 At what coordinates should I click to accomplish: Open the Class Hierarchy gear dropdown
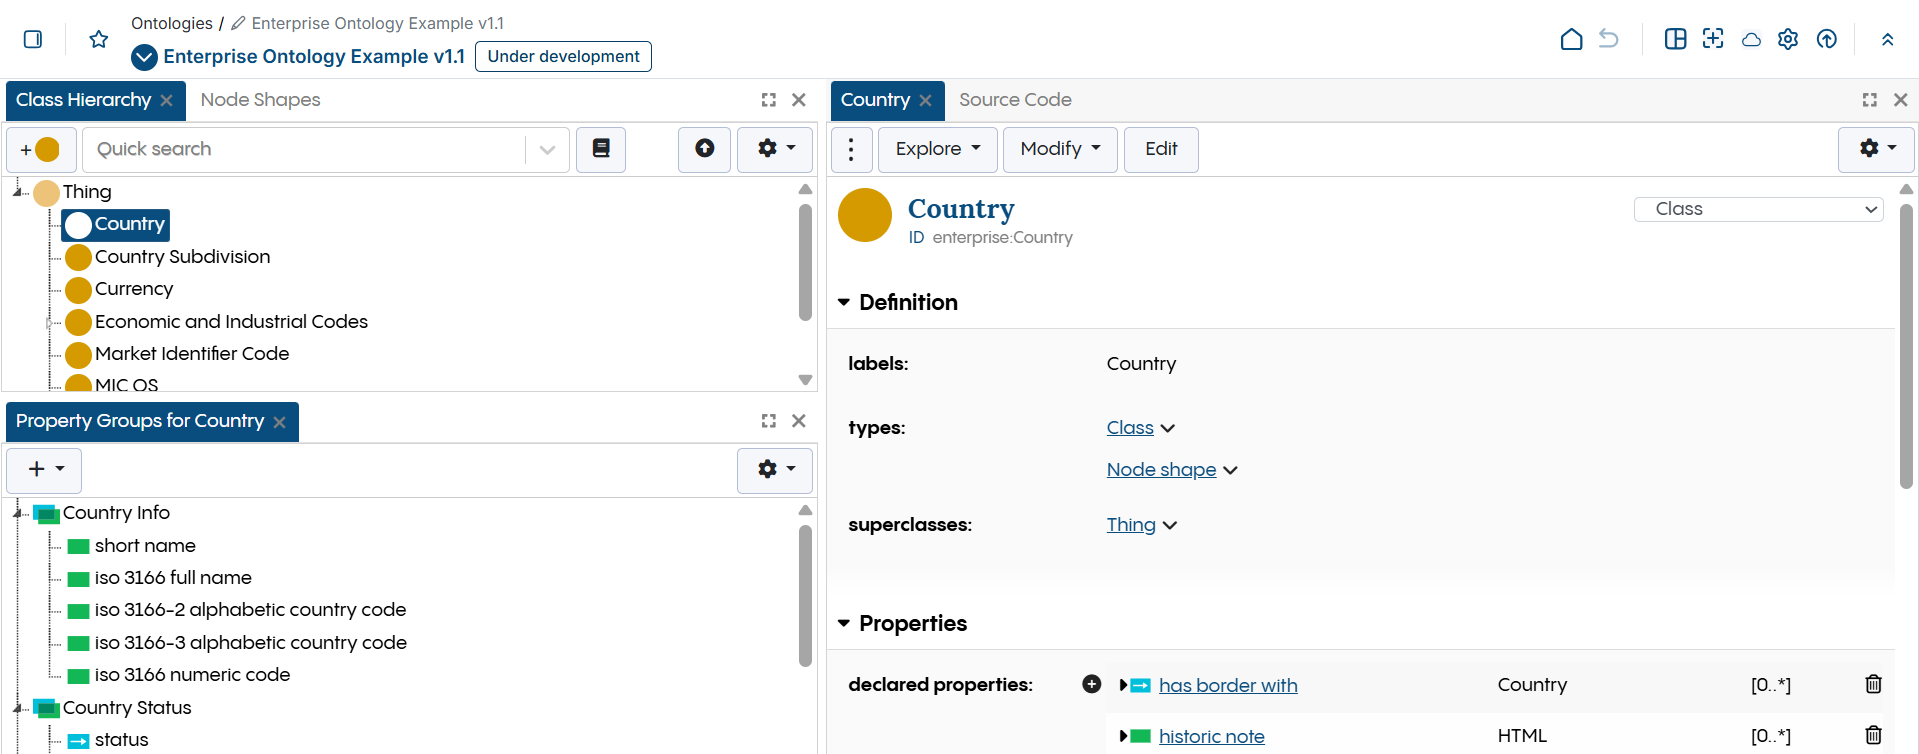[775, 149]
